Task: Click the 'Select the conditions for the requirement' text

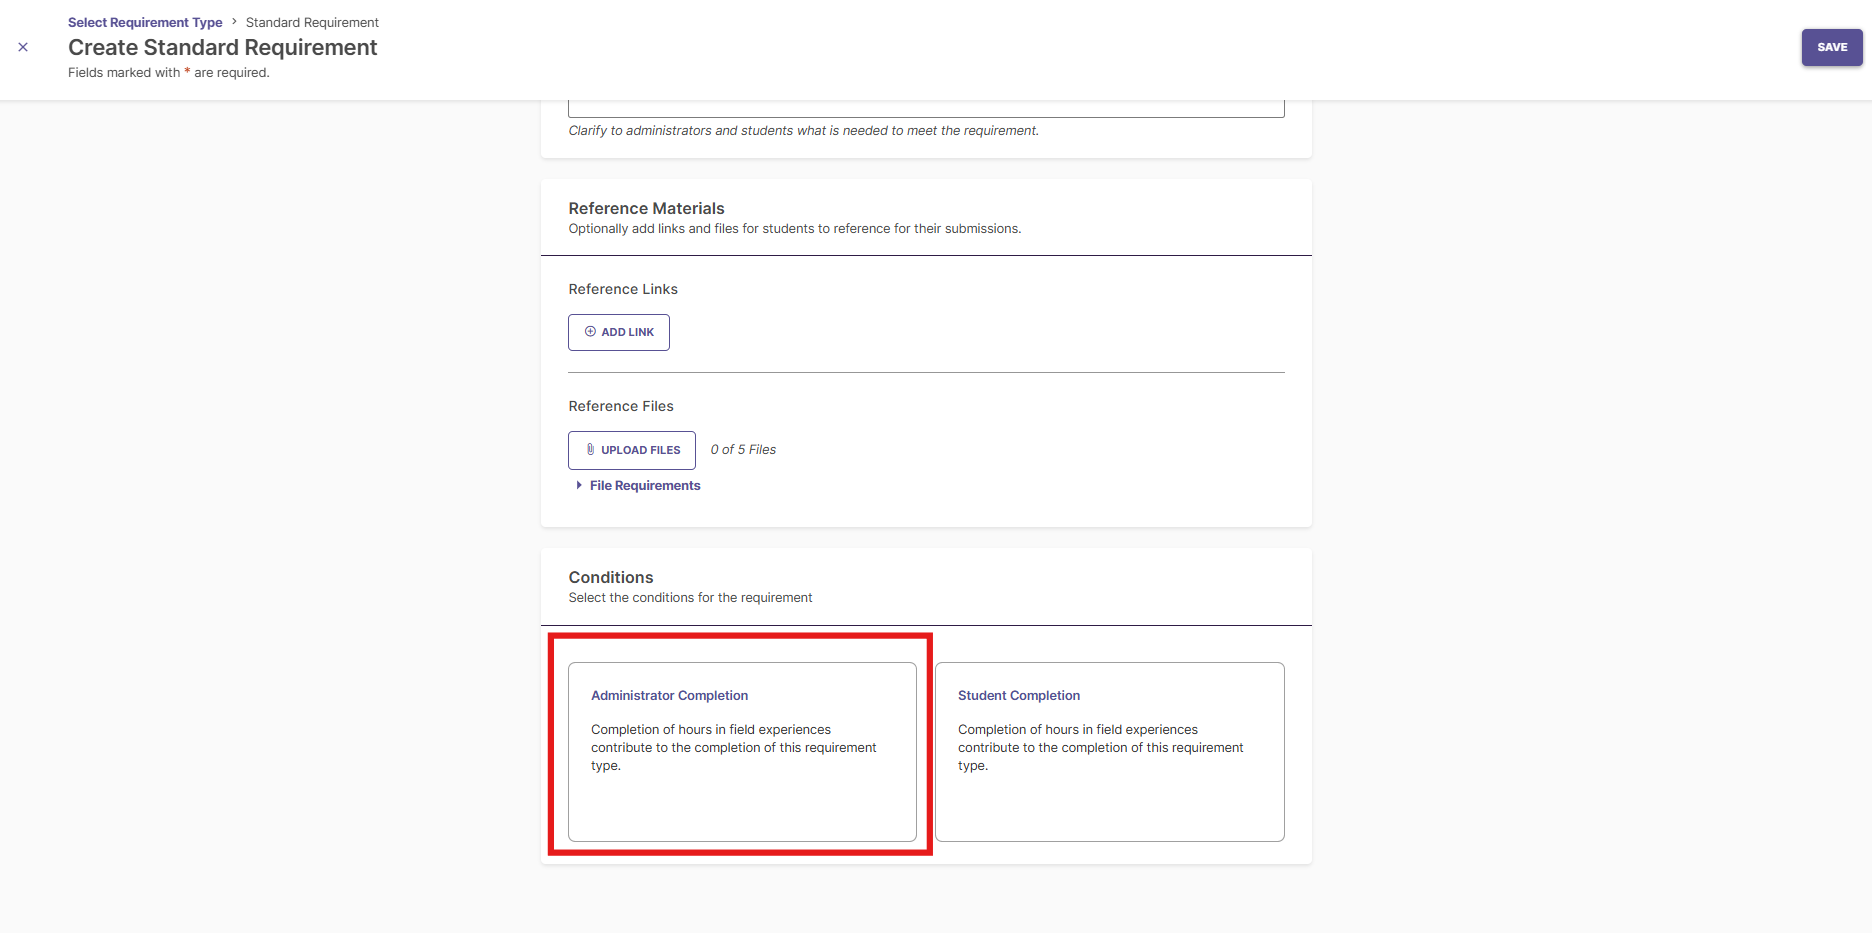Action: pyautogui.click(x=690, y=598)
